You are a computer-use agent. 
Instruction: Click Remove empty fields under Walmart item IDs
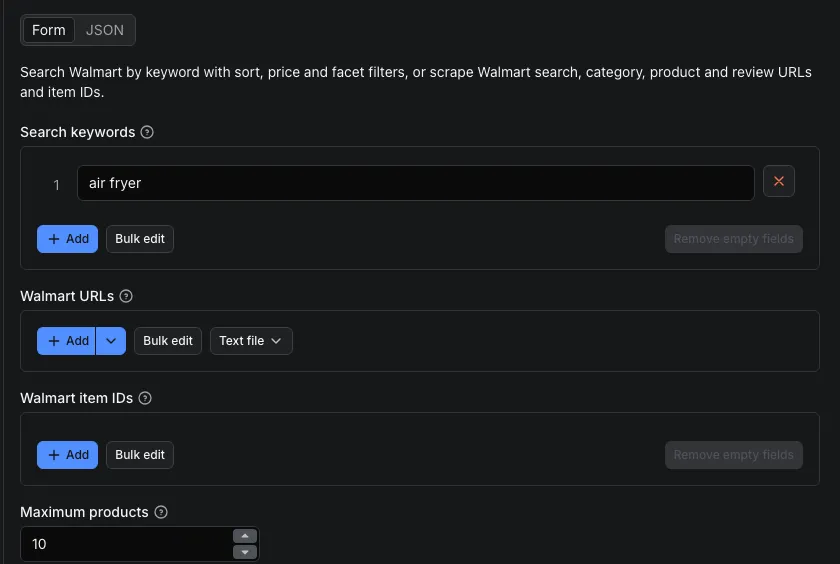click(x=734, y=455)
